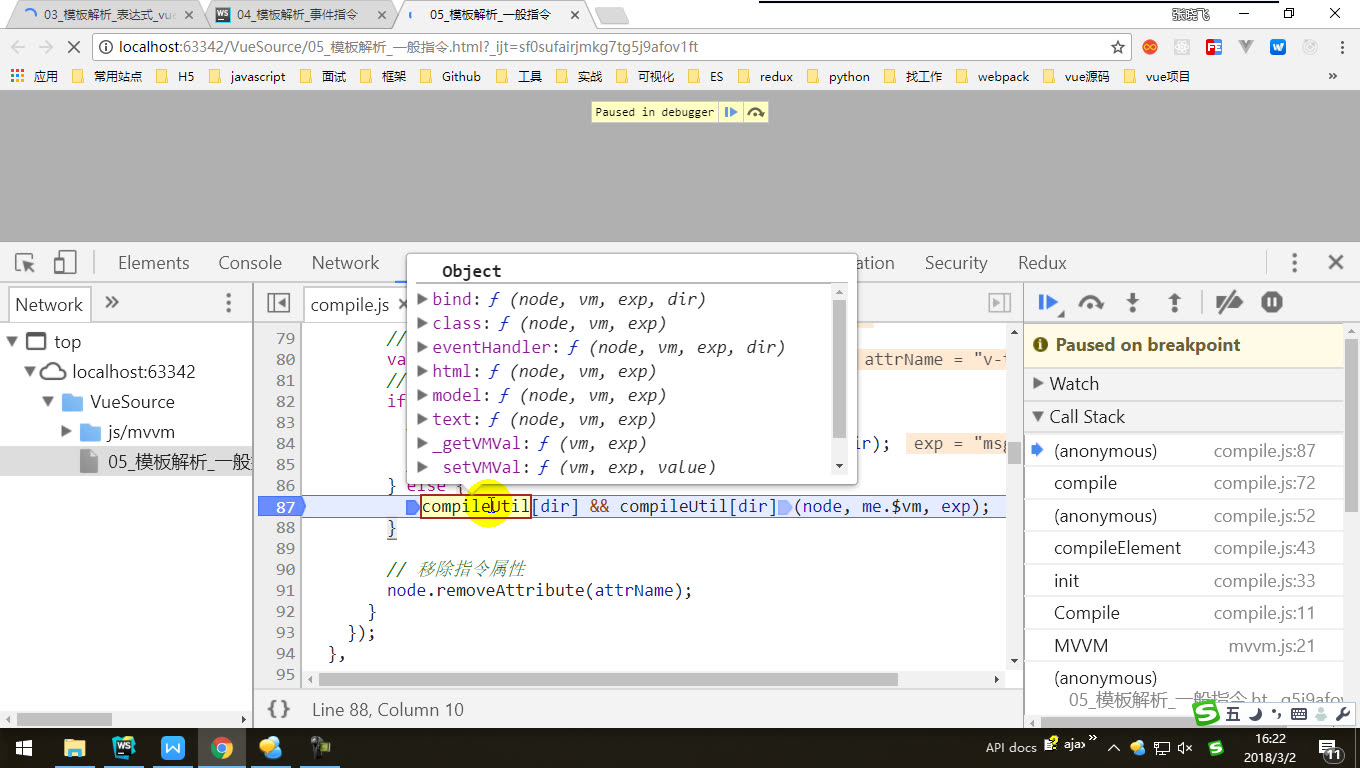Open the webpack bookmarks folder

pyautogui.click(x=992, y=76)
